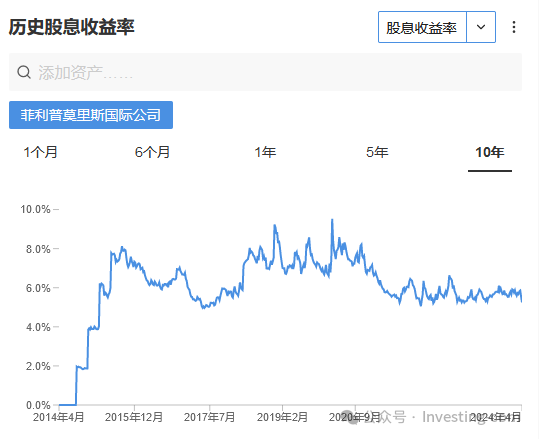This screenshot has height=439, width=539.
Task: Click the 2015年12月 axis marker
Action: 134,417
